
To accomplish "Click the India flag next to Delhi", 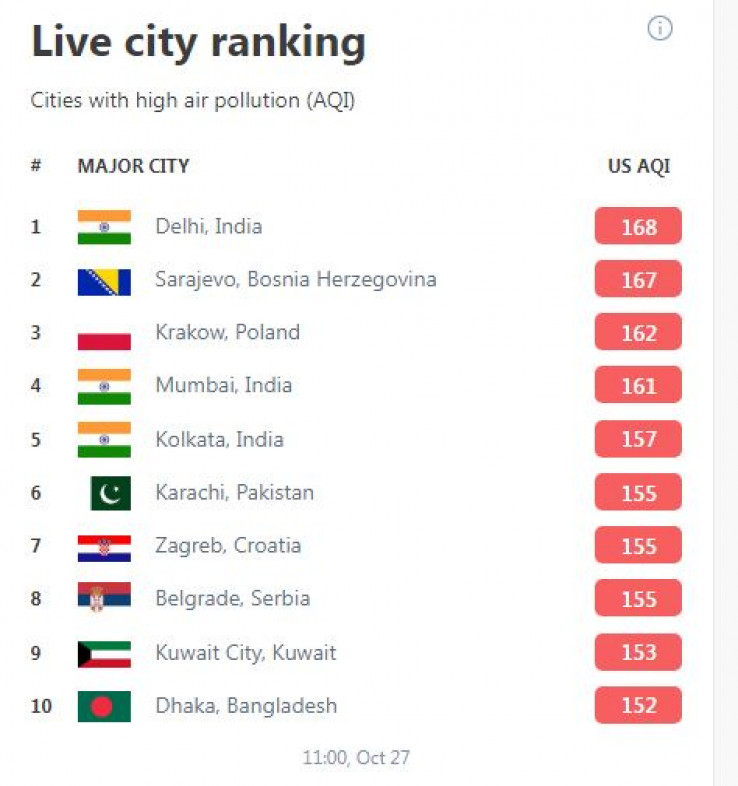I will pyautogui.click(x=104, y=227).
